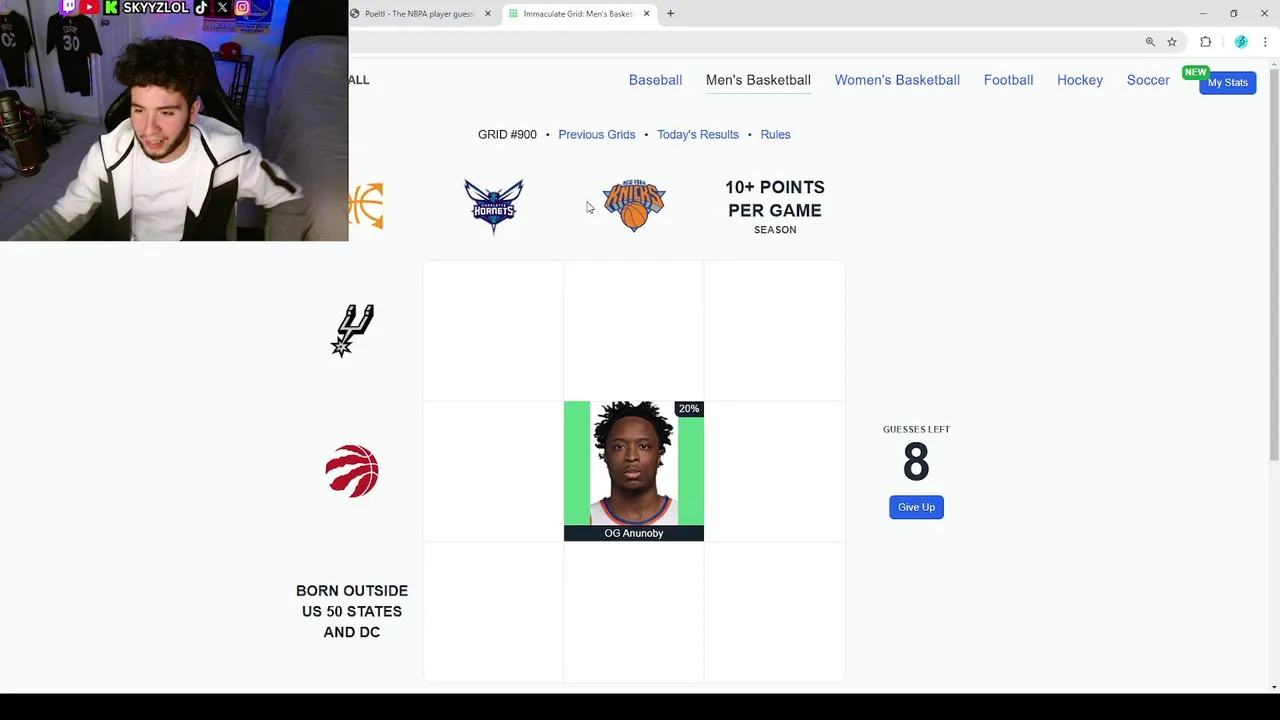1280x720 pixels.
Task: Click the Charlotte Hornets logo column header
Action: (493, 206)
